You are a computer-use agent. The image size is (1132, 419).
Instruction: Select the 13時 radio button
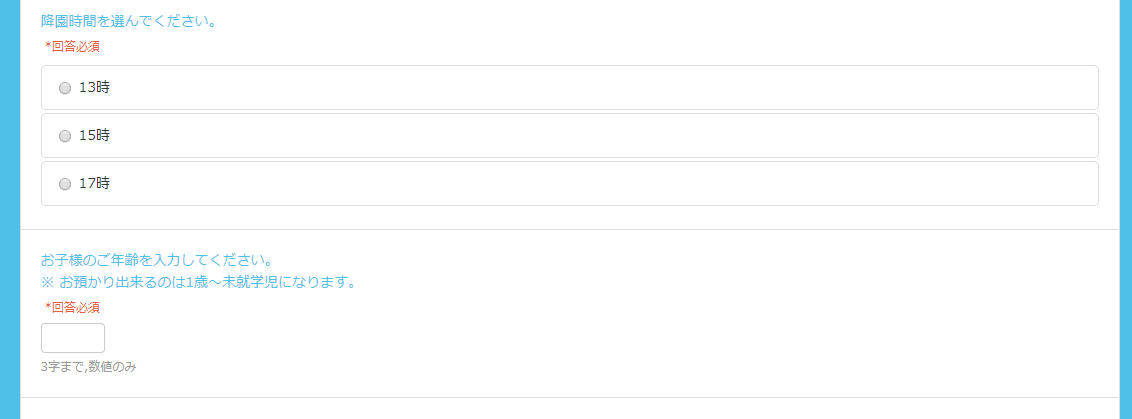65,88
